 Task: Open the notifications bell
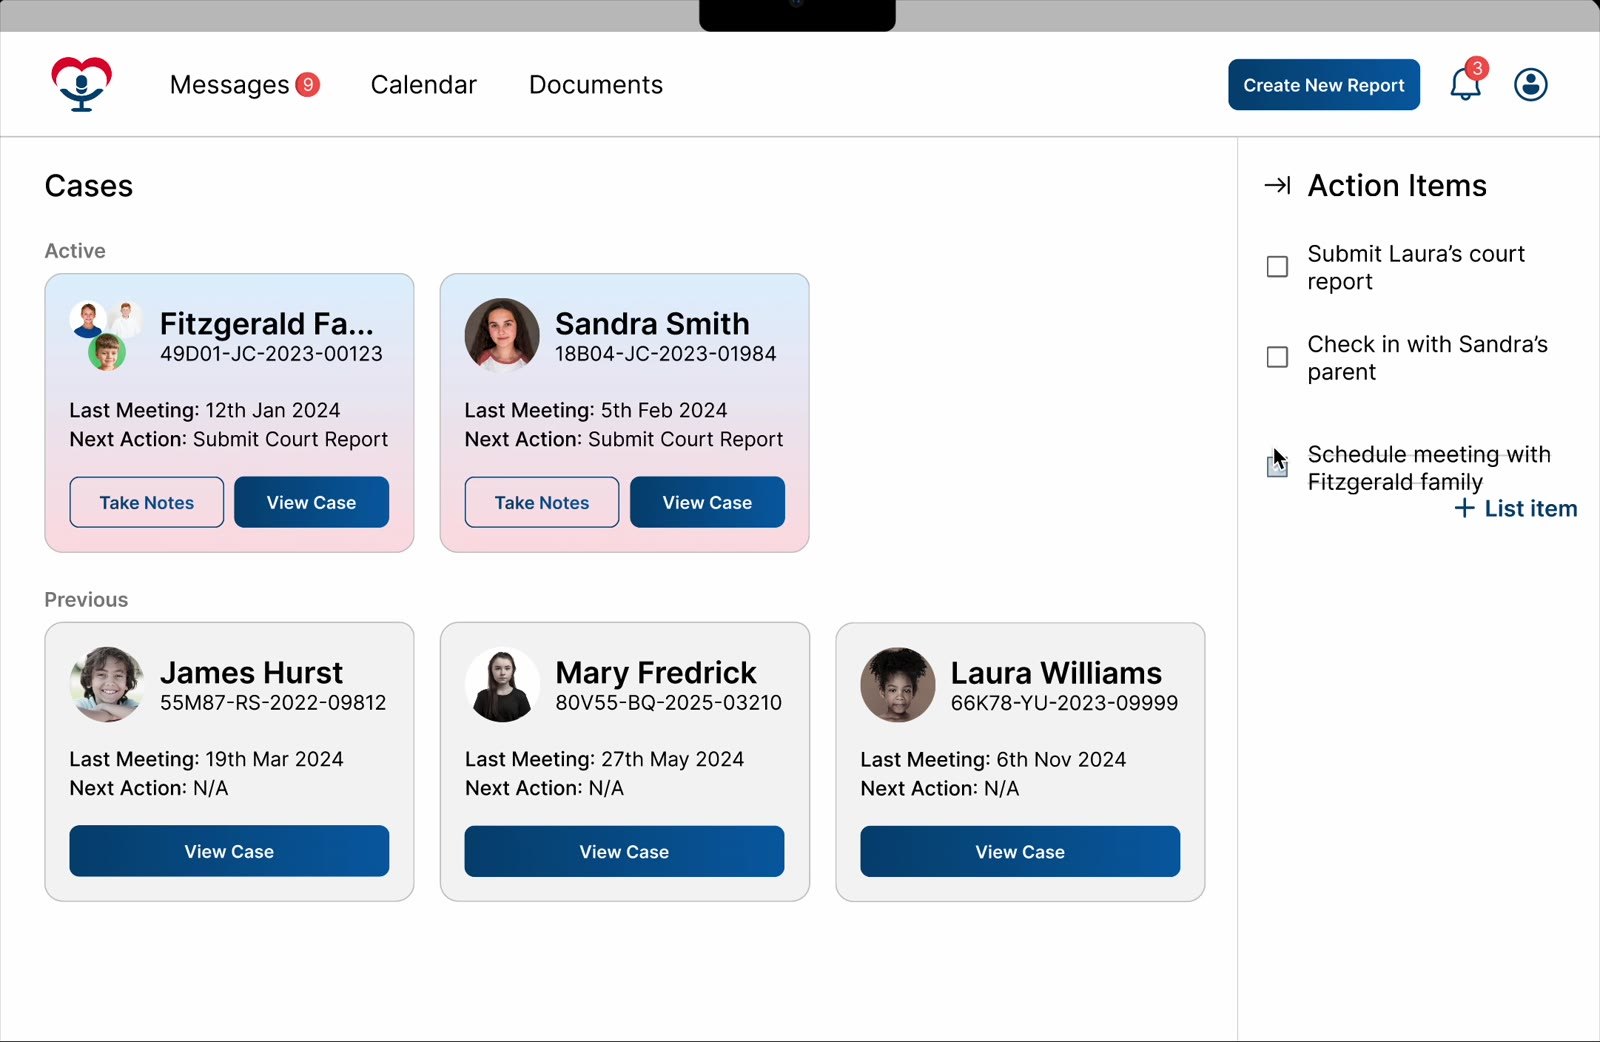(1466, 84)
